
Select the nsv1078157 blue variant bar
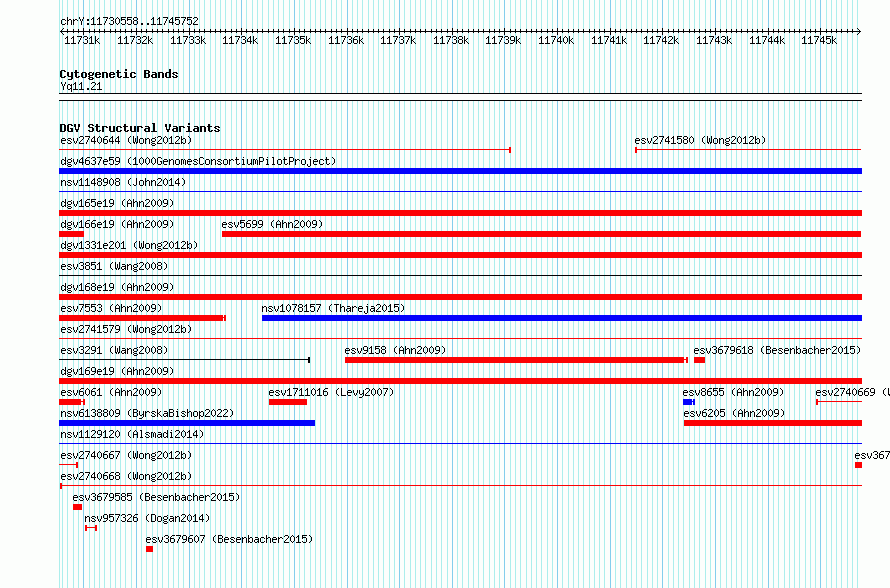click(562, 318)
